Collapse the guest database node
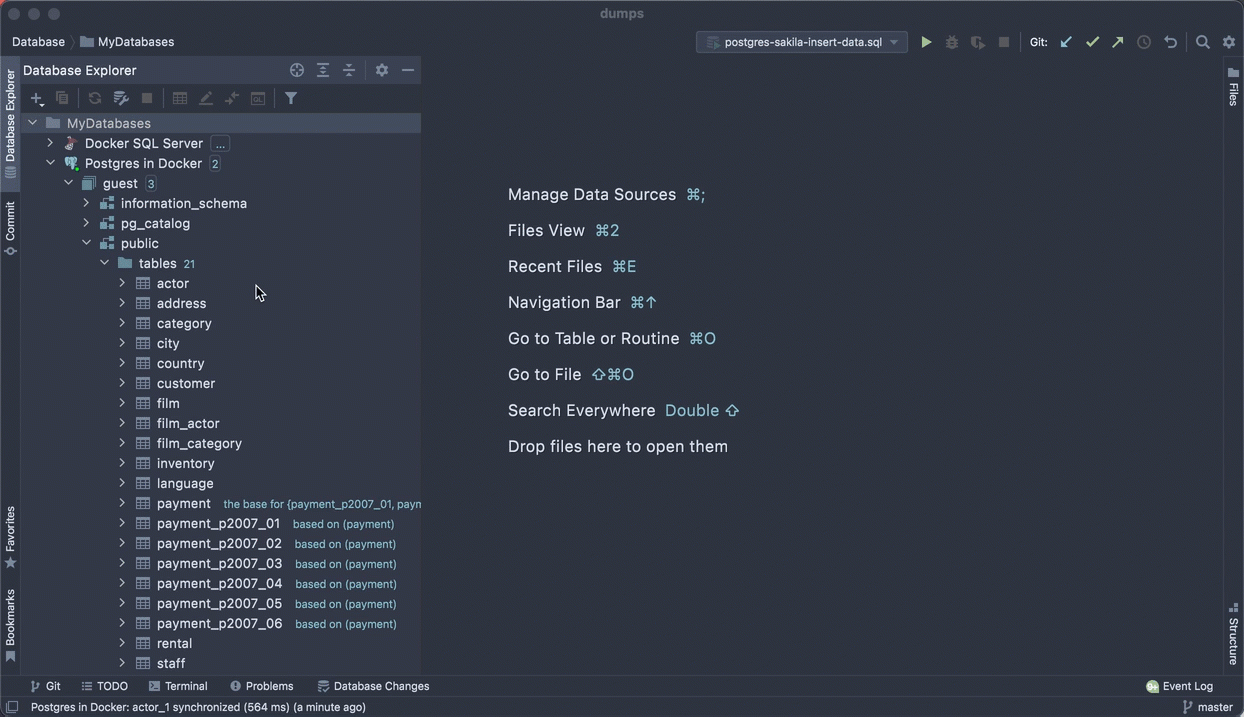Image resolution: width=1244 pixels, height=717 pixels. tap(68, 183)
